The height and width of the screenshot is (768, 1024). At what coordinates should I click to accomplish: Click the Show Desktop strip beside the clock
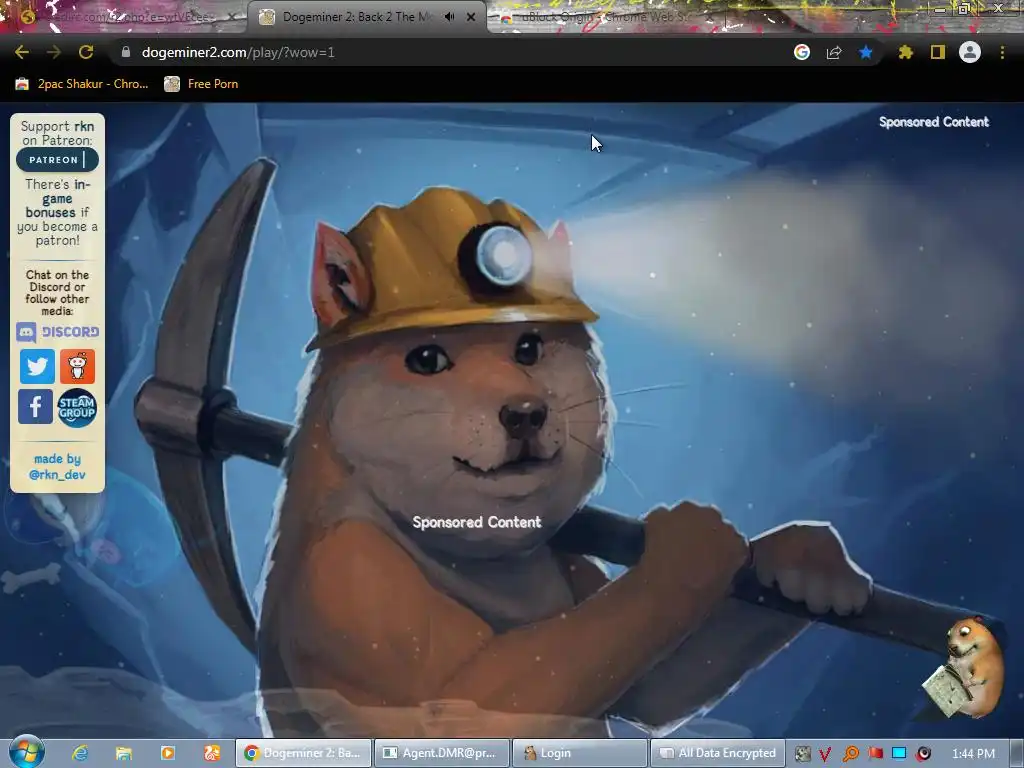[1016, 753]
